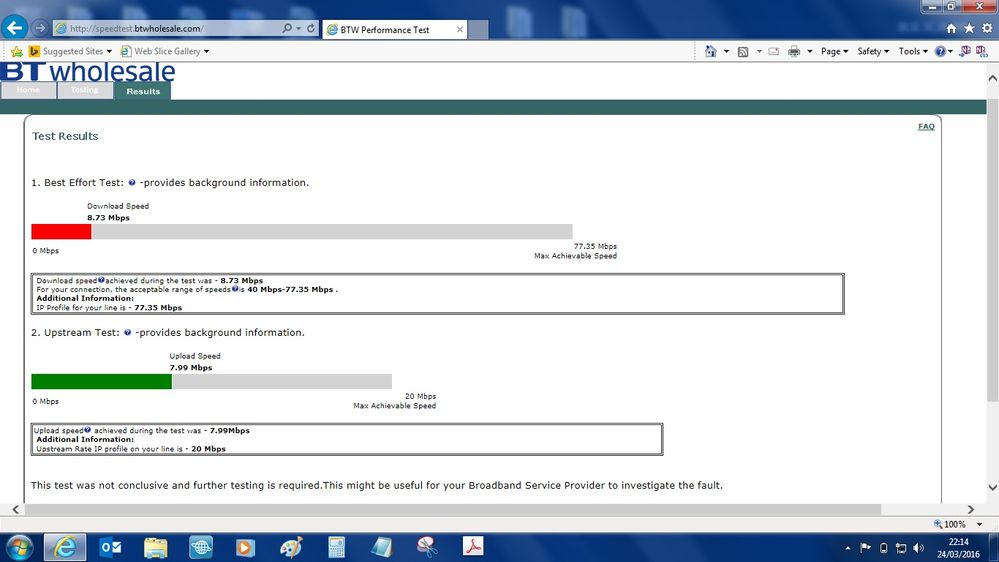The height and width of the screenshot is (562, 999).
Task: Open the Page menu
Action: coord(834,51)
